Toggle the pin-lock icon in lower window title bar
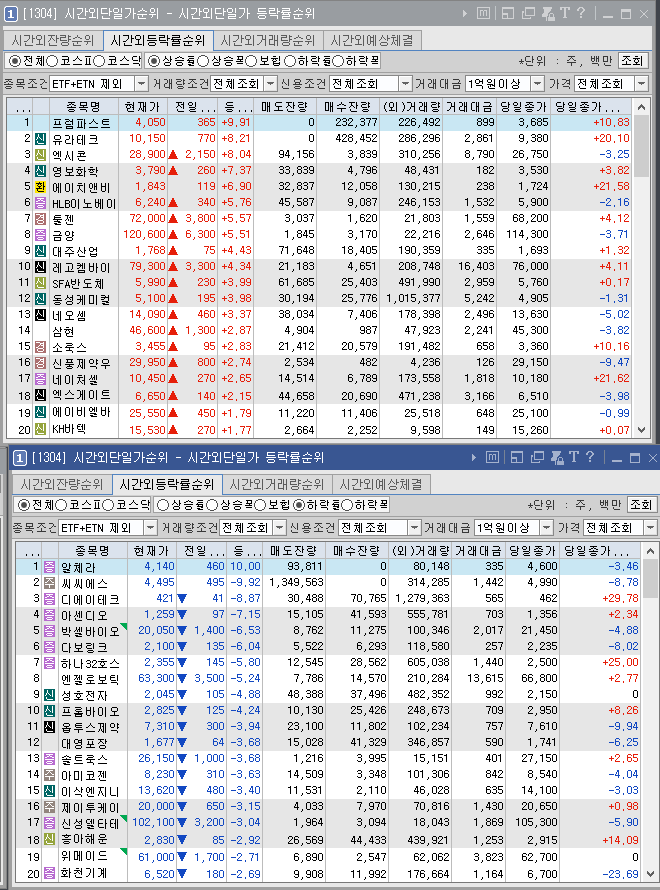 [x=557, y=457]
